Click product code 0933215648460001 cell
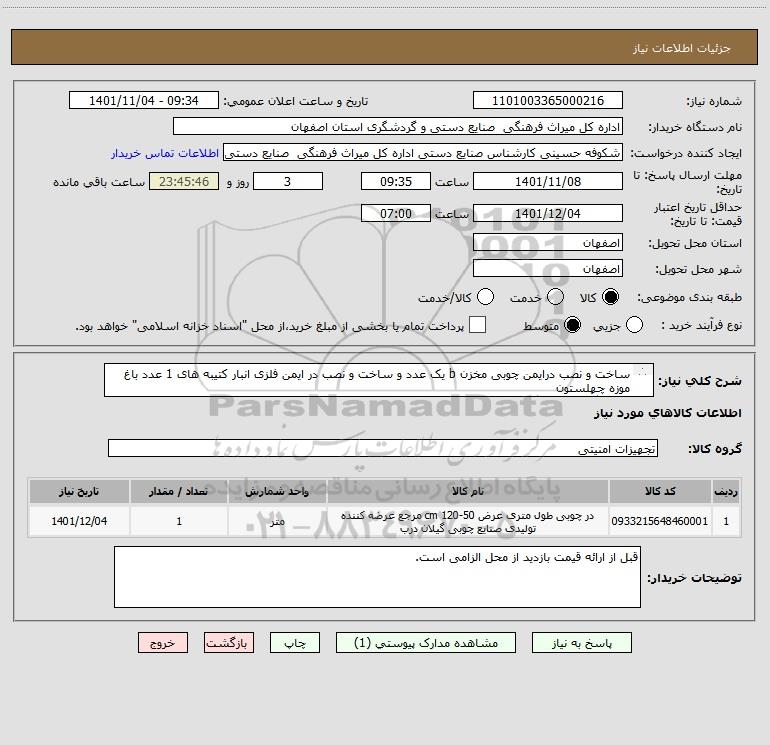Screen dimensions: 770x745 [660, 521]
